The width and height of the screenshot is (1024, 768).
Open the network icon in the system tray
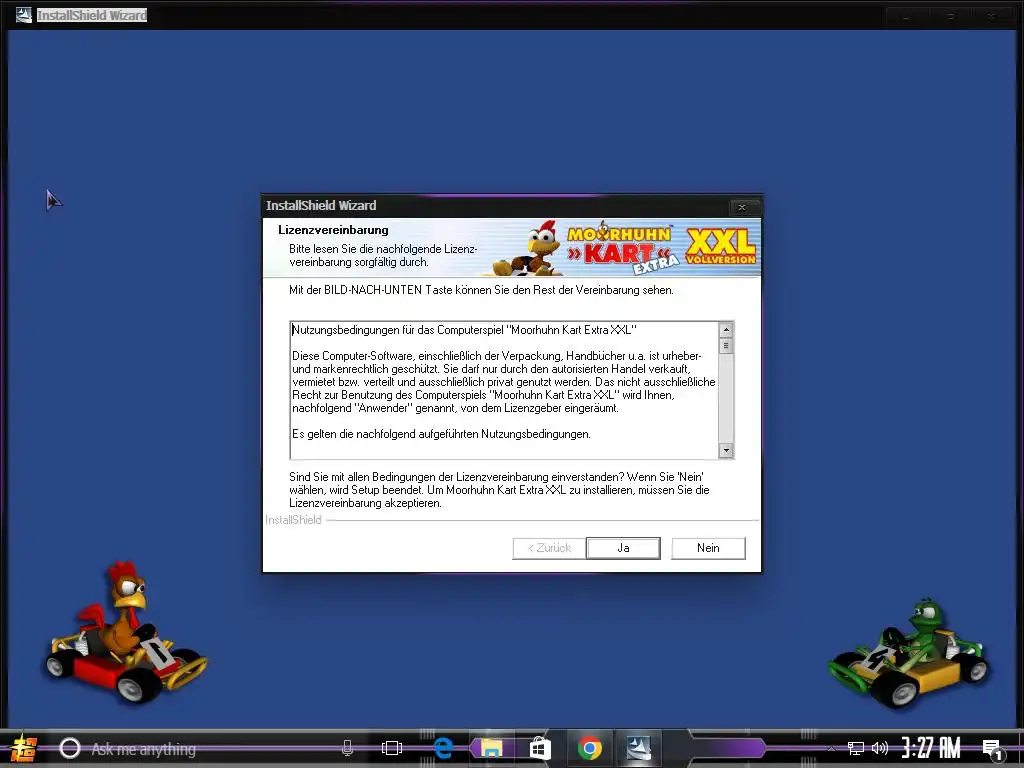click(856, 748)
